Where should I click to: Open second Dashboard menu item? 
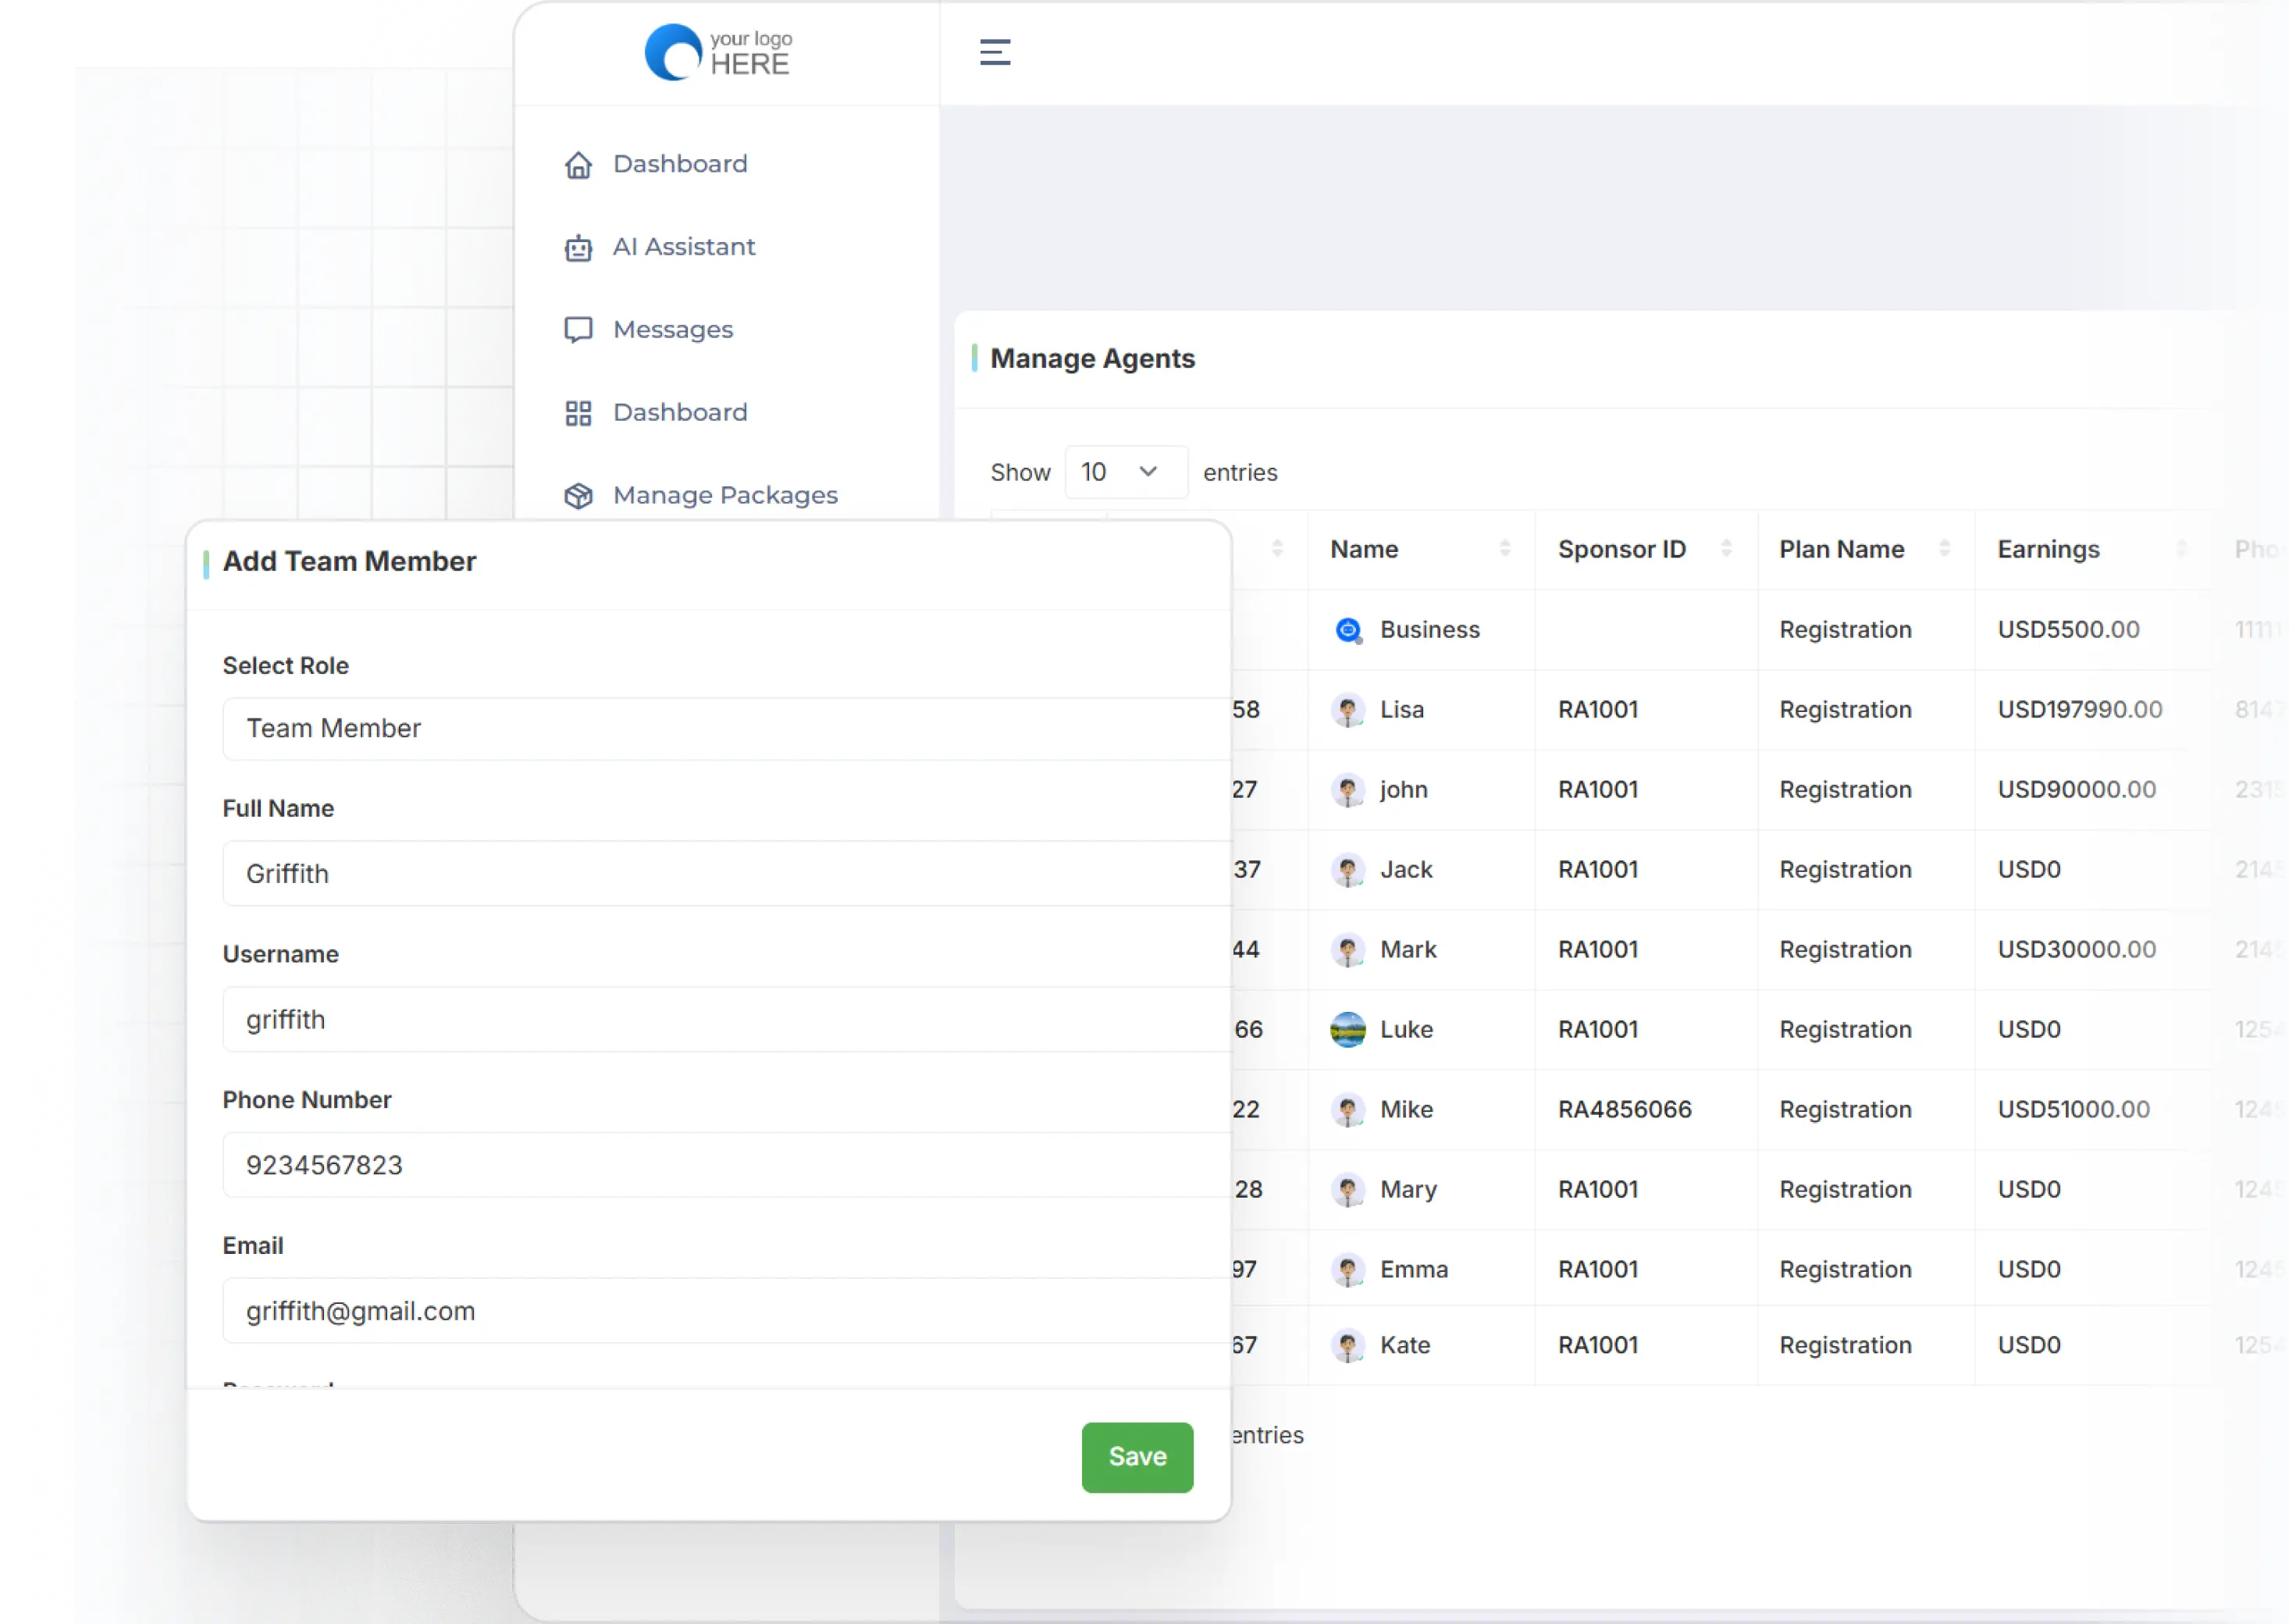click(680, 413)
